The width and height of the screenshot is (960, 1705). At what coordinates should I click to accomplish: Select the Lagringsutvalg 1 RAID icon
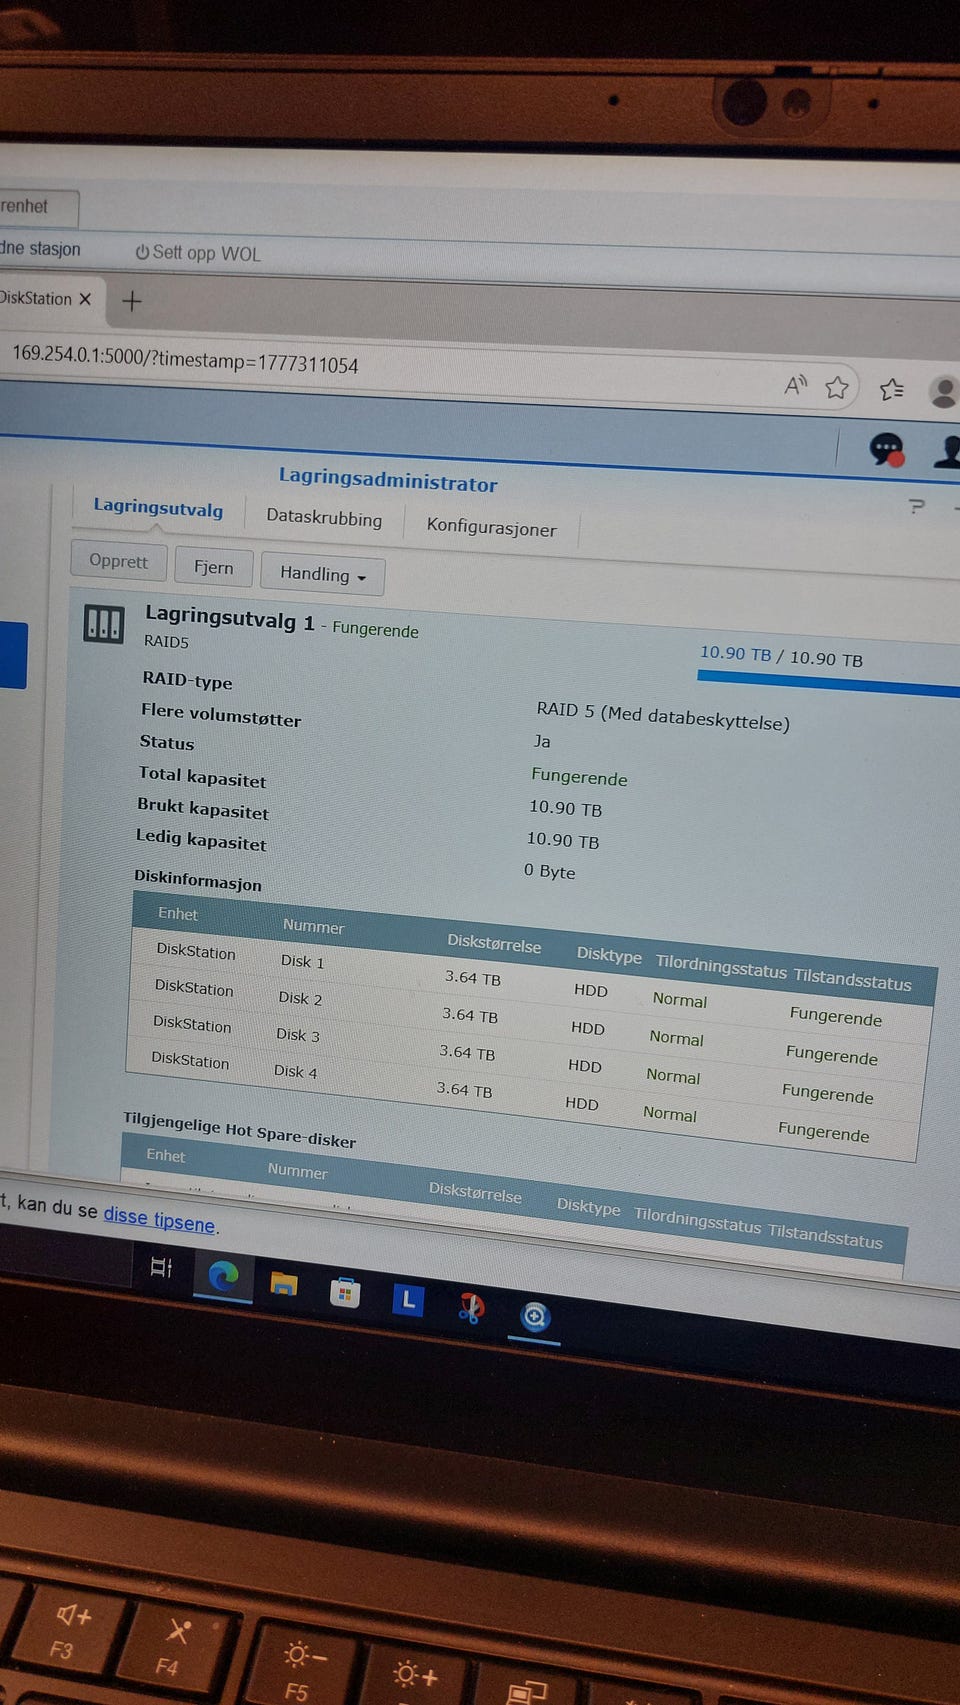point(103,624)
